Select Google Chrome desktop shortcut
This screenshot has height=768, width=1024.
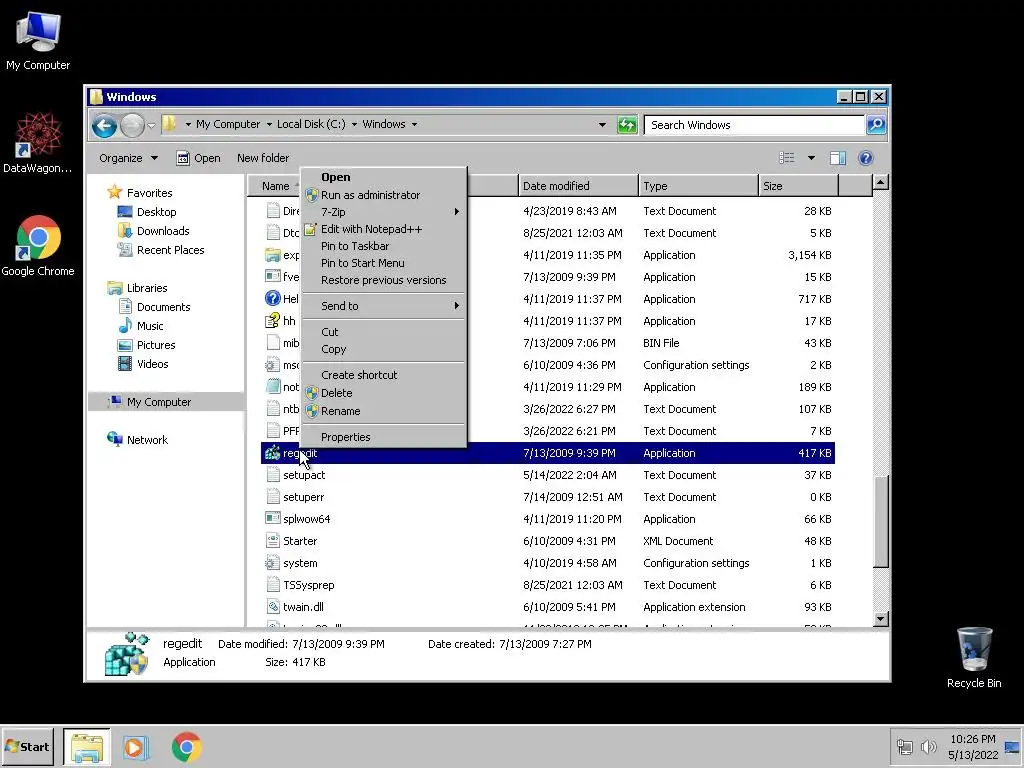pyautogui.click(x=38, y=246)
